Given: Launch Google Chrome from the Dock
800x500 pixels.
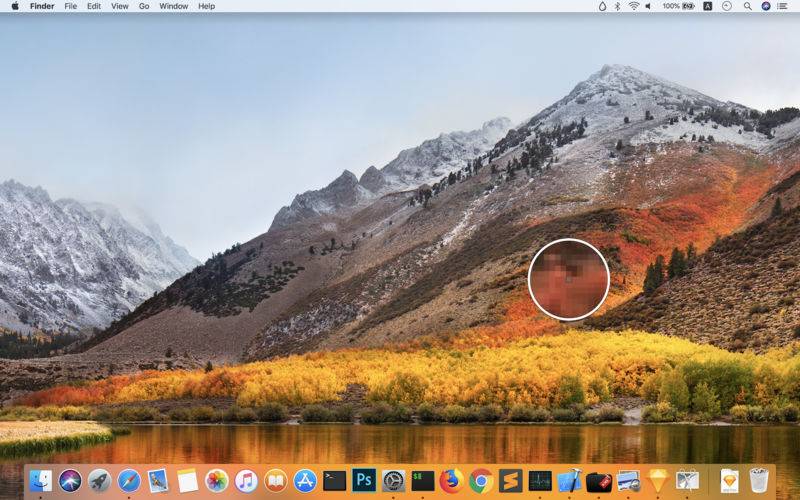Looking at the screenshot, I should (x=481, y=481).
